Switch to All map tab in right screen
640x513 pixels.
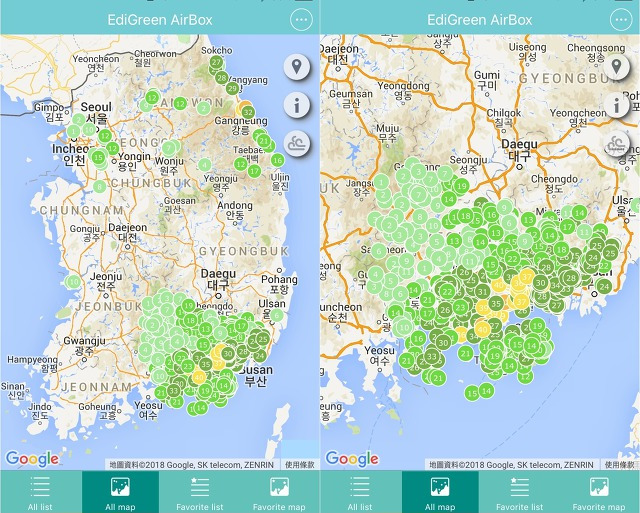(x=440, y=492)
